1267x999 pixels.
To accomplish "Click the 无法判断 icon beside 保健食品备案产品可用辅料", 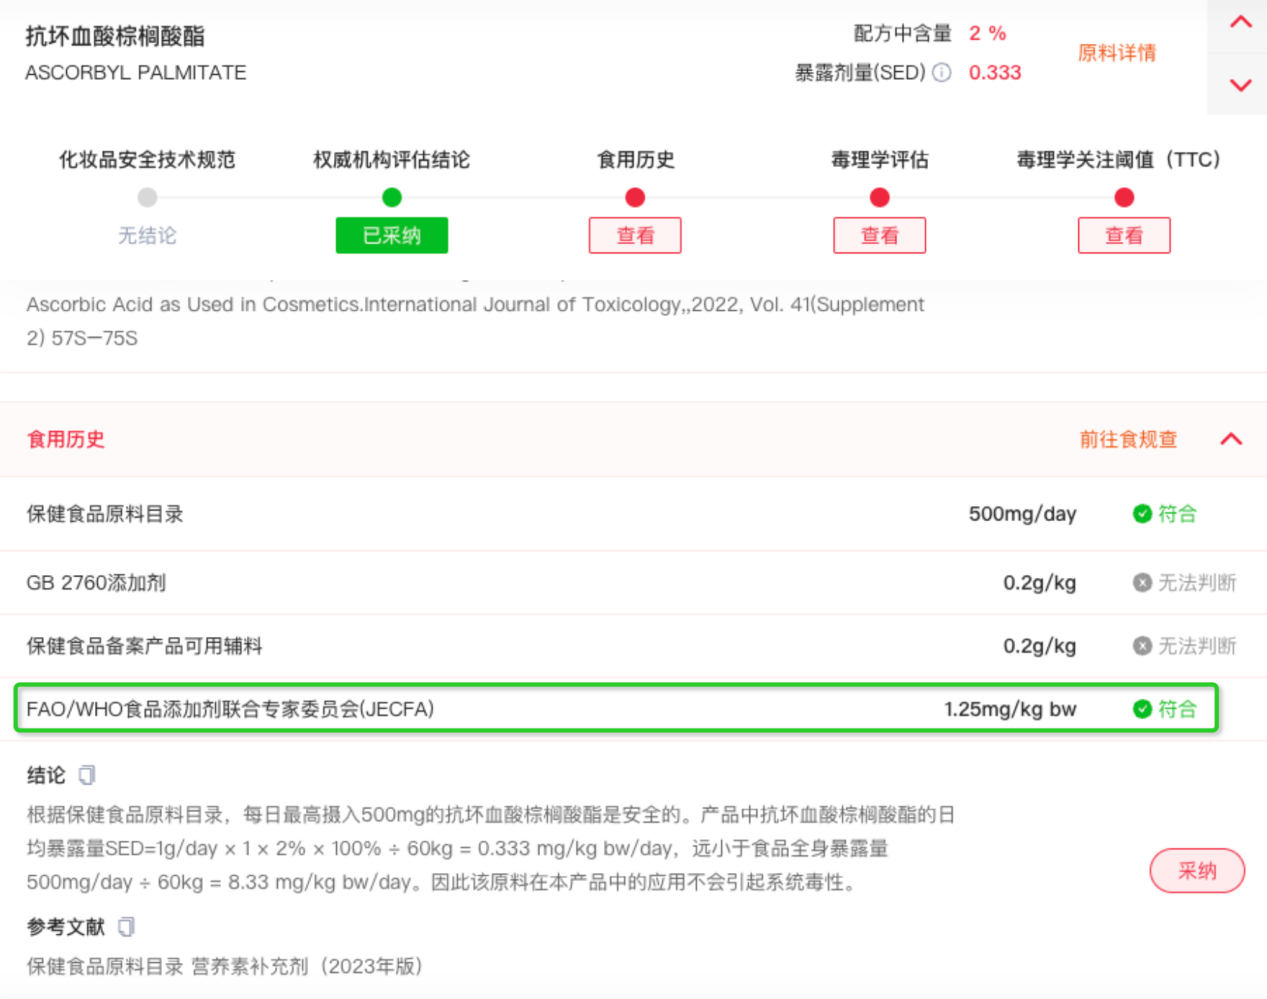I will click(x=1141, y=646).
